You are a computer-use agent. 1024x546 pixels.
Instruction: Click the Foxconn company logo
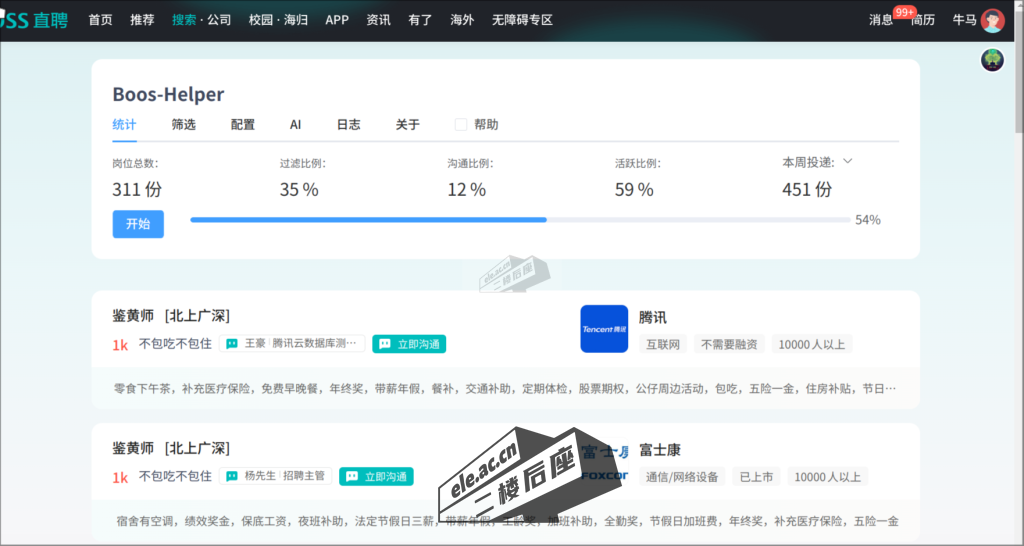[x=604, y=462]
